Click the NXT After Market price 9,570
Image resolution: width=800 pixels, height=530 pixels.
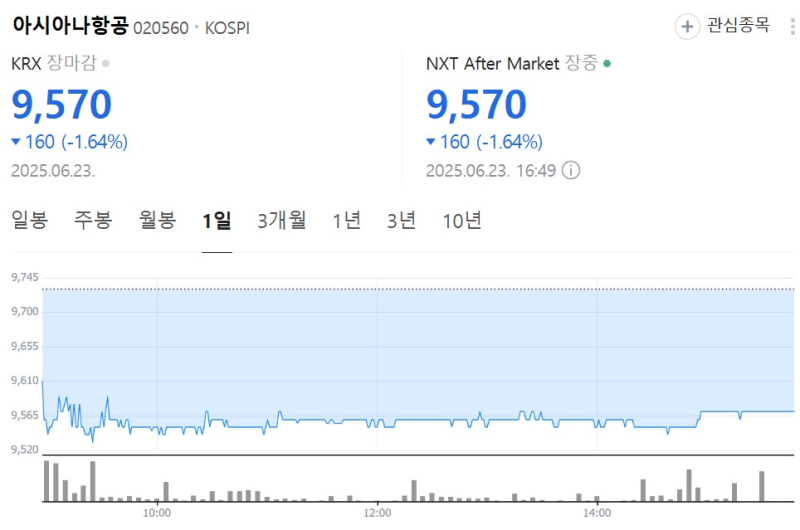point(476,105)
